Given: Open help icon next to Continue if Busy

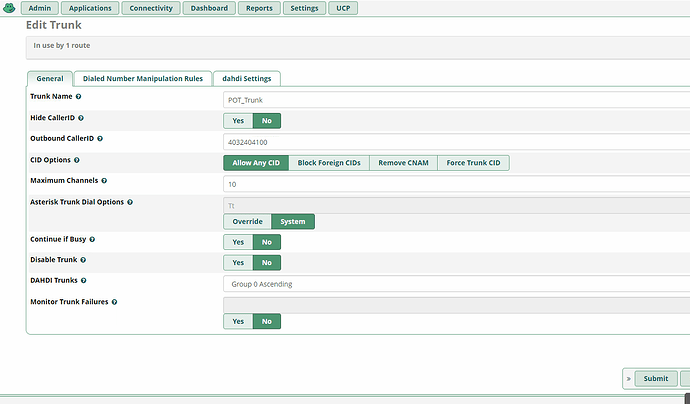Looking at the screenshot, I should click(92, 239).
